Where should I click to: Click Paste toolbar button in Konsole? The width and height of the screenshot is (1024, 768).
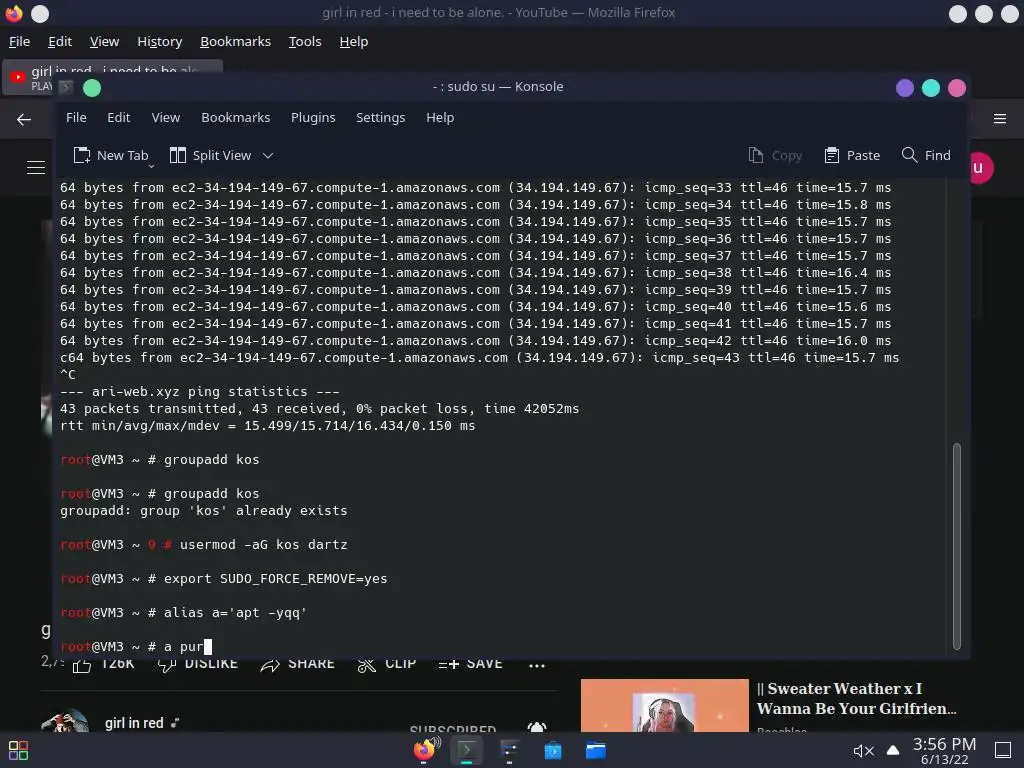[852, 155]
